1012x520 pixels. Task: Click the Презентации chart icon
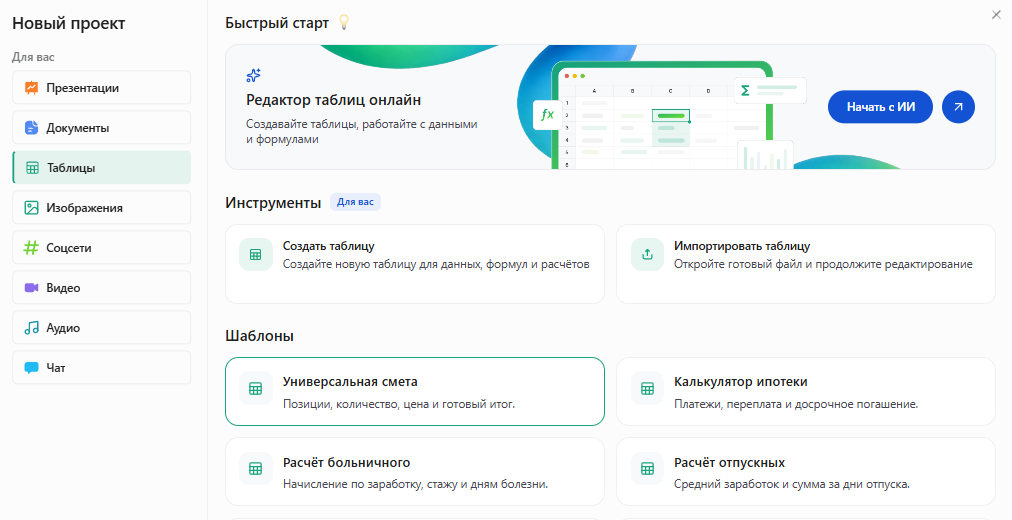point(32,88)
